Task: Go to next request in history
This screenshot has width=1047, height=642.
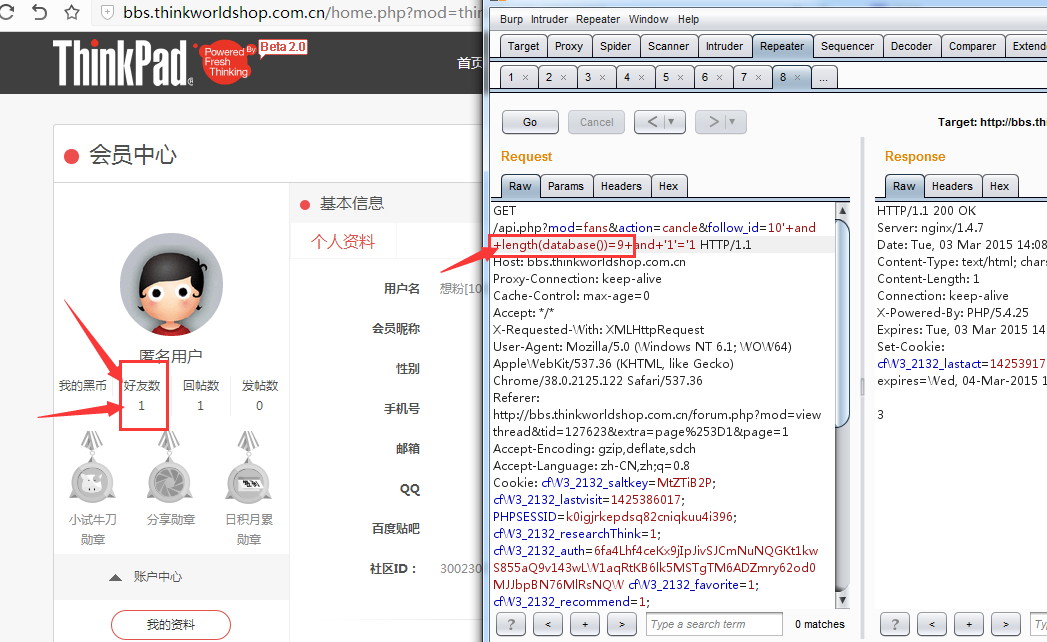Action: [713, 122]
